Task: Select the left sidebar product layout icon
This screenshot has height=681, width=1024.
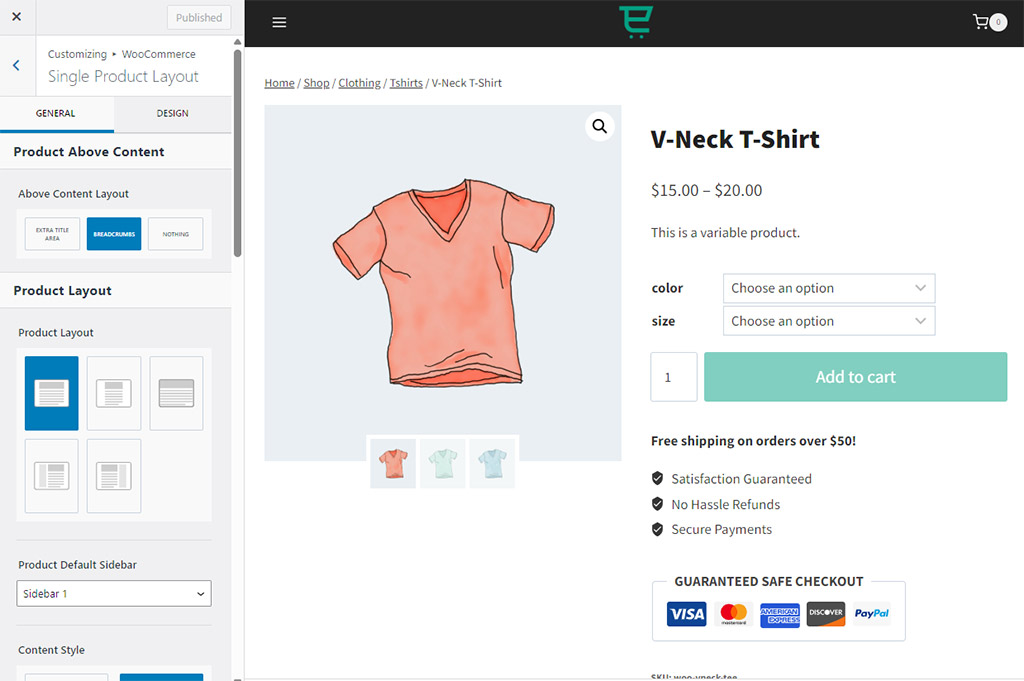Action: 51,476
